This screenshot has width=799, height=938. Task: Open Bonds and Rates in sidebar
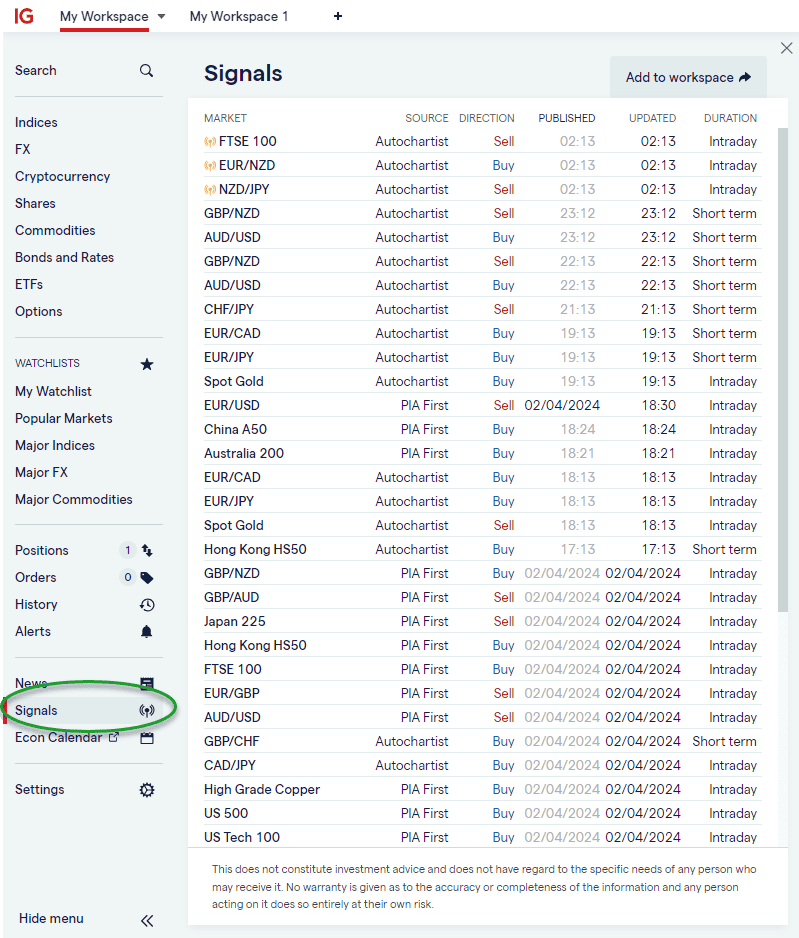coord(65,257)
